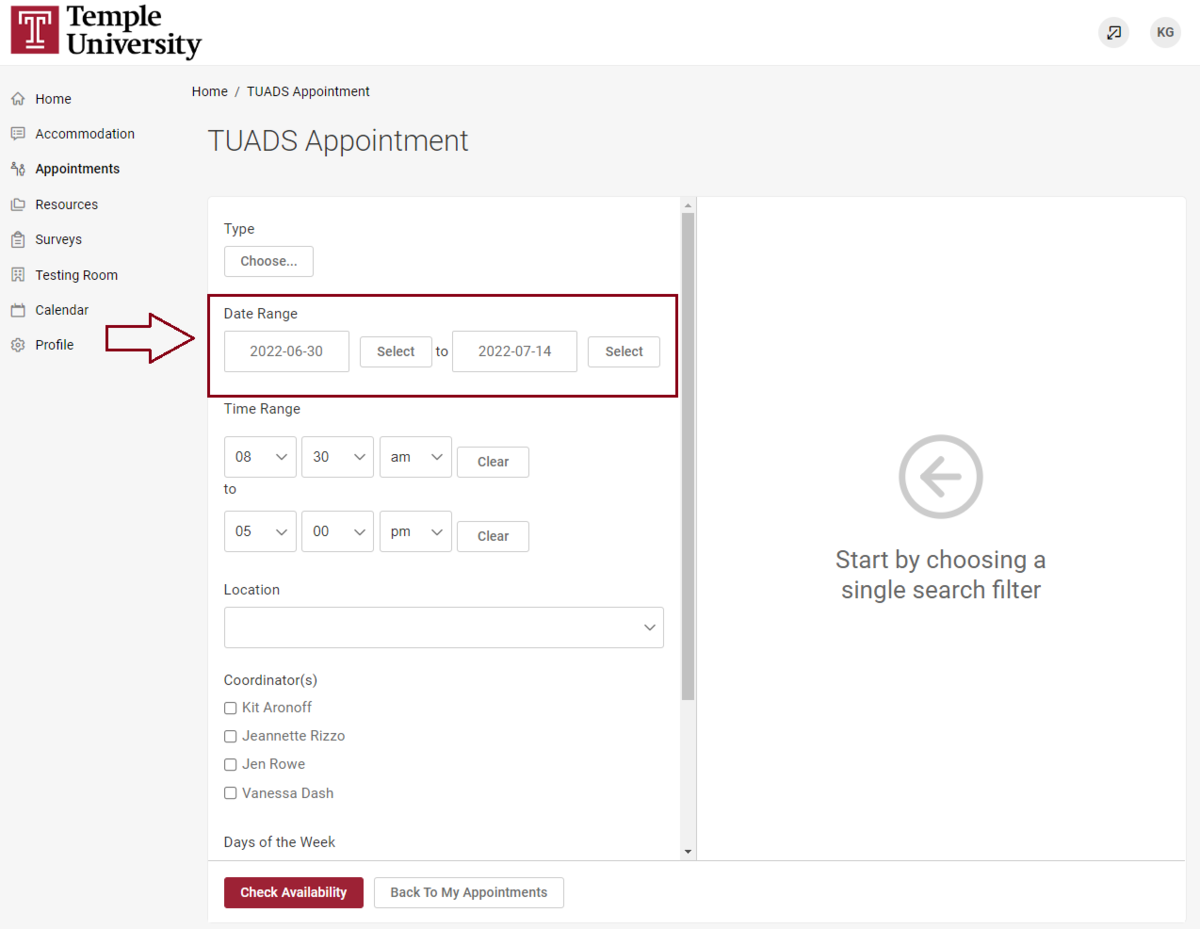Click the Resources folder icon

point(17,204)
